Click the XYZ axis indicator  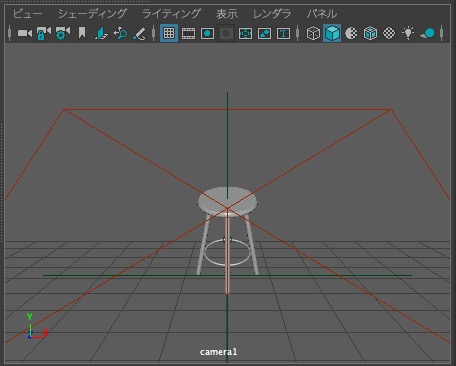pos(37,326)
